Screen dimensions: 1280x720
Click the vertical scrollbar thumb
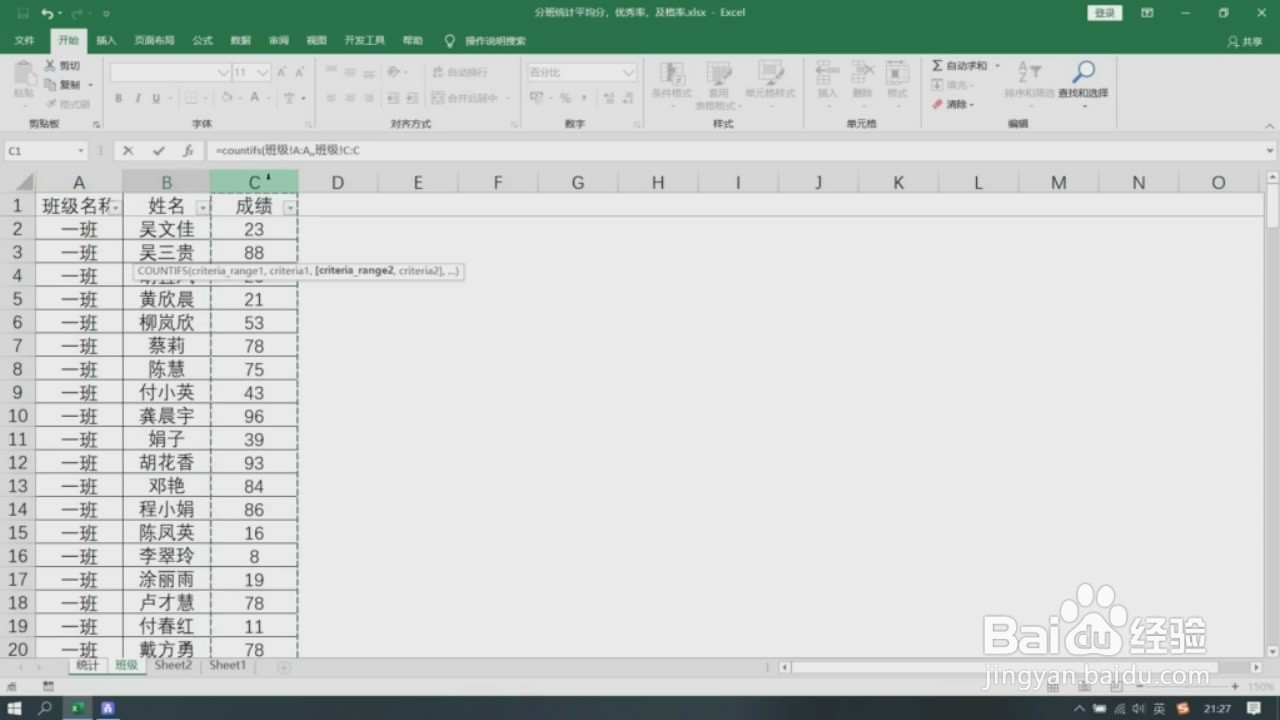[1272, 204]
